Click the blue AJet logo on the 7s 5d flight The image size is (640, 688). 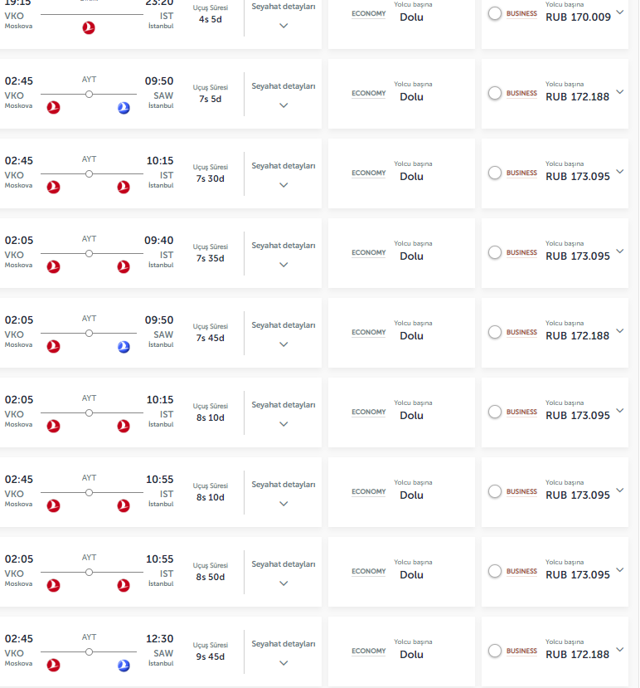[x=124, y=108]
